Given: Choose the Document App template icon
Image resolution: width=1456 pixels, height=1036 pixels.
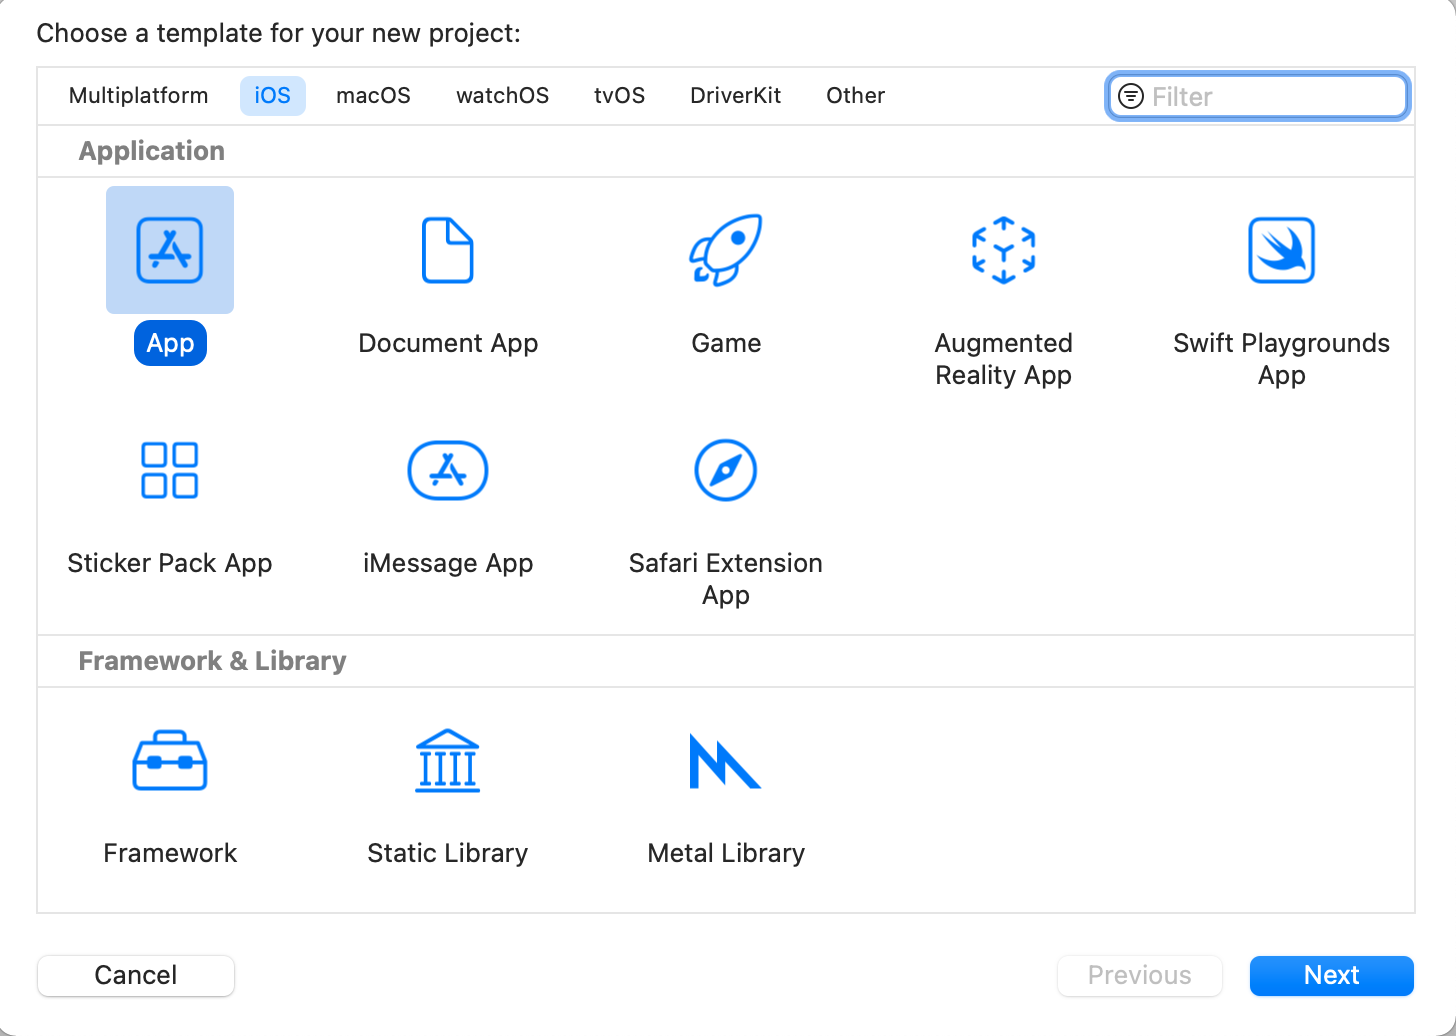Looking at the screenshot, I should [448, 250].
